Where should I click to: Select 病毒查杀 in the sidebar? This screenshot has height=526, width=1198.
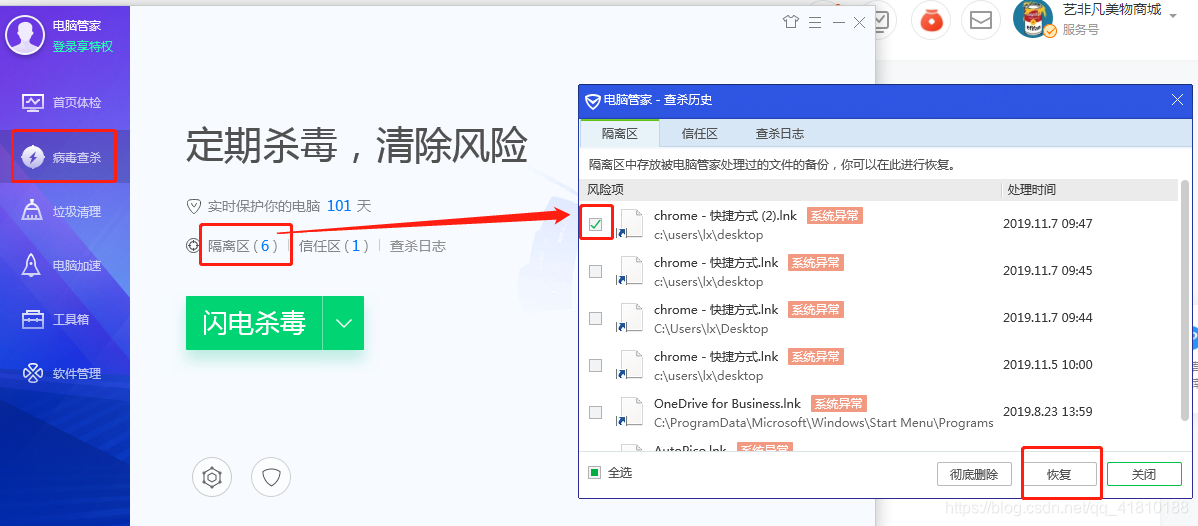64,157
